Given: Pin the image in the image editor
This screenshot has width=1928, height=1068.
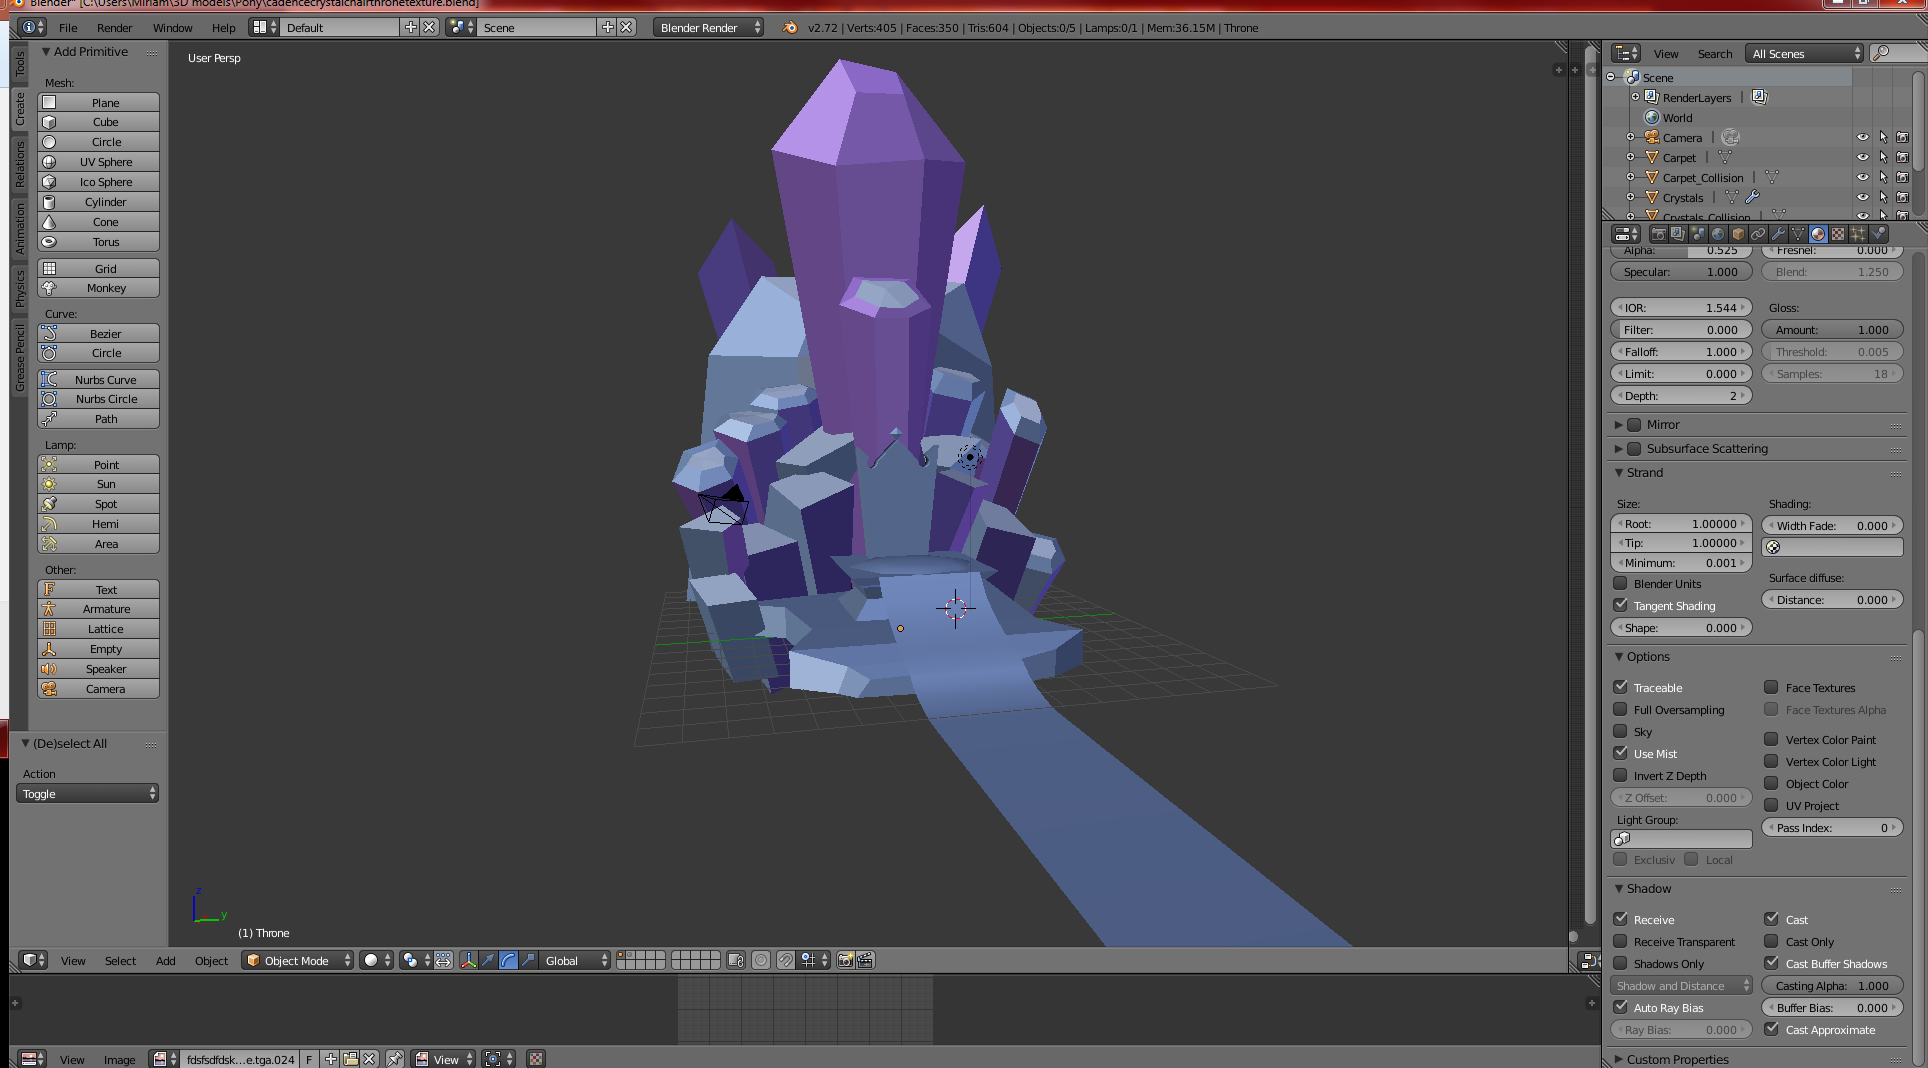Looking at the screenshot, I should click(395, 1059).
